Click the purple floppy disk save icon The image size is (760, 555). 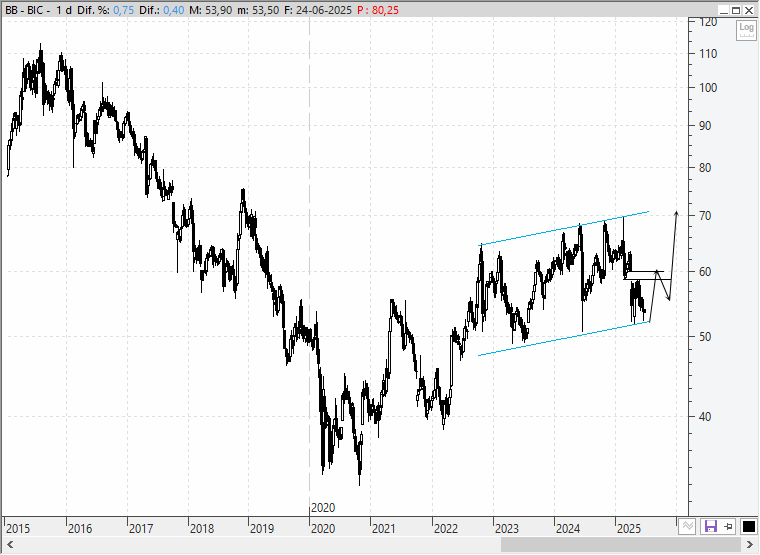pos(710,526)
